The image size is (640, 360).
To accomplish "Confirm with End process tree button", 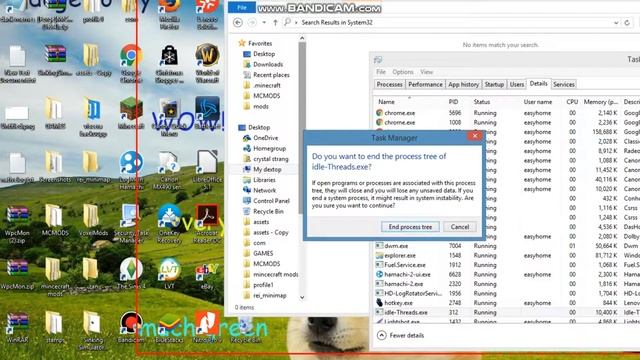I will [x=410, y=227].
